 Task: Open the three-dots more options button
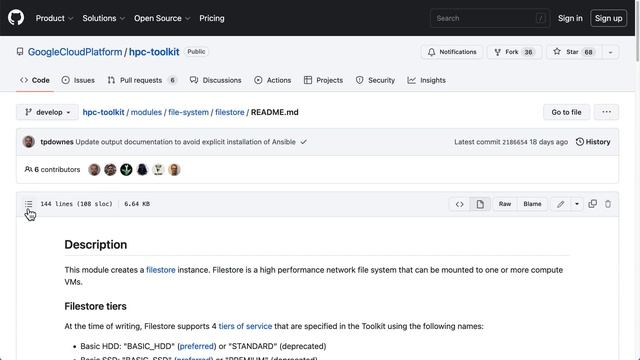pyautogui.click(x=607, y=112)
